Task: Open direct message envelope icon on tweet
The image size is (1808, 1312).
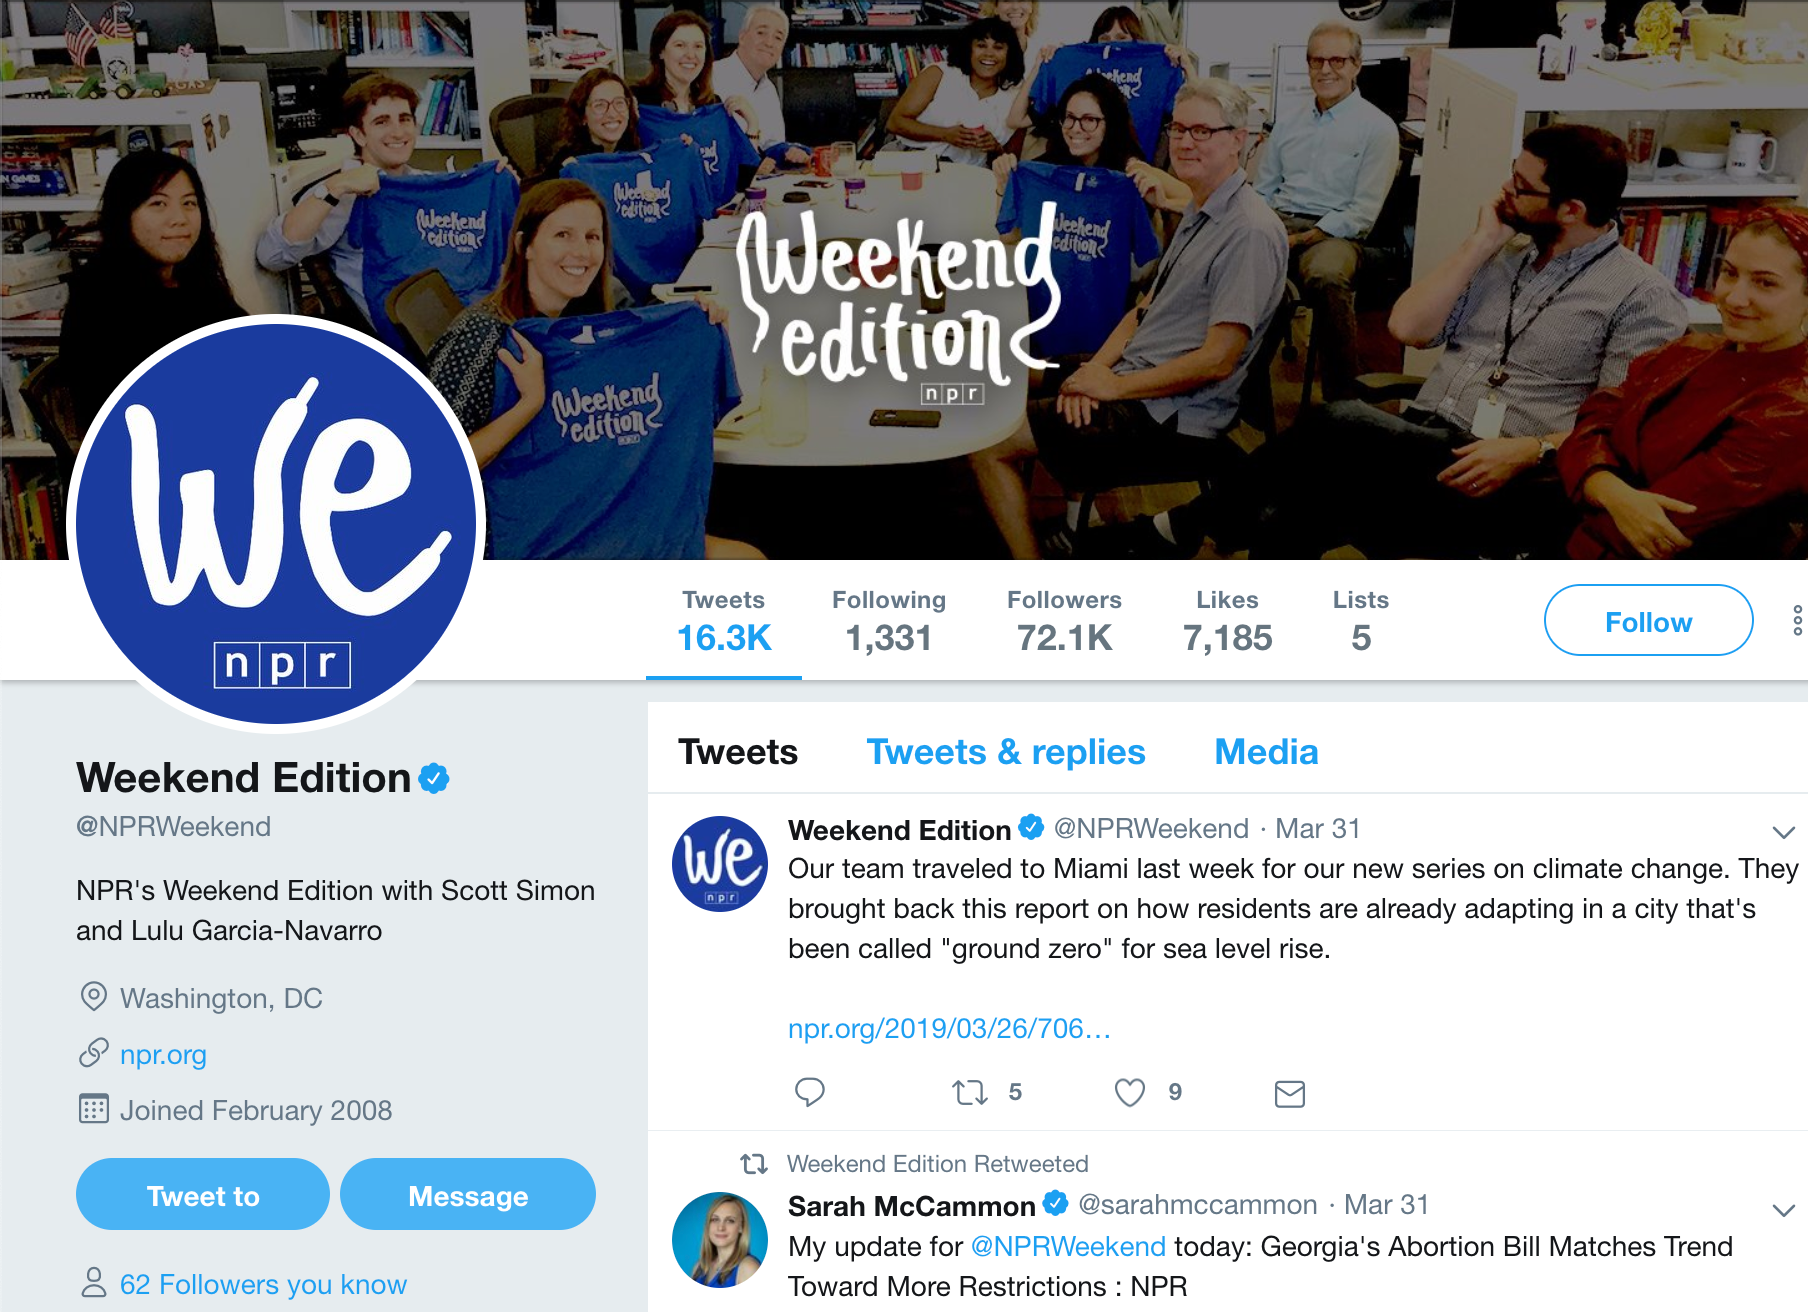Action: point(1289,1093)
